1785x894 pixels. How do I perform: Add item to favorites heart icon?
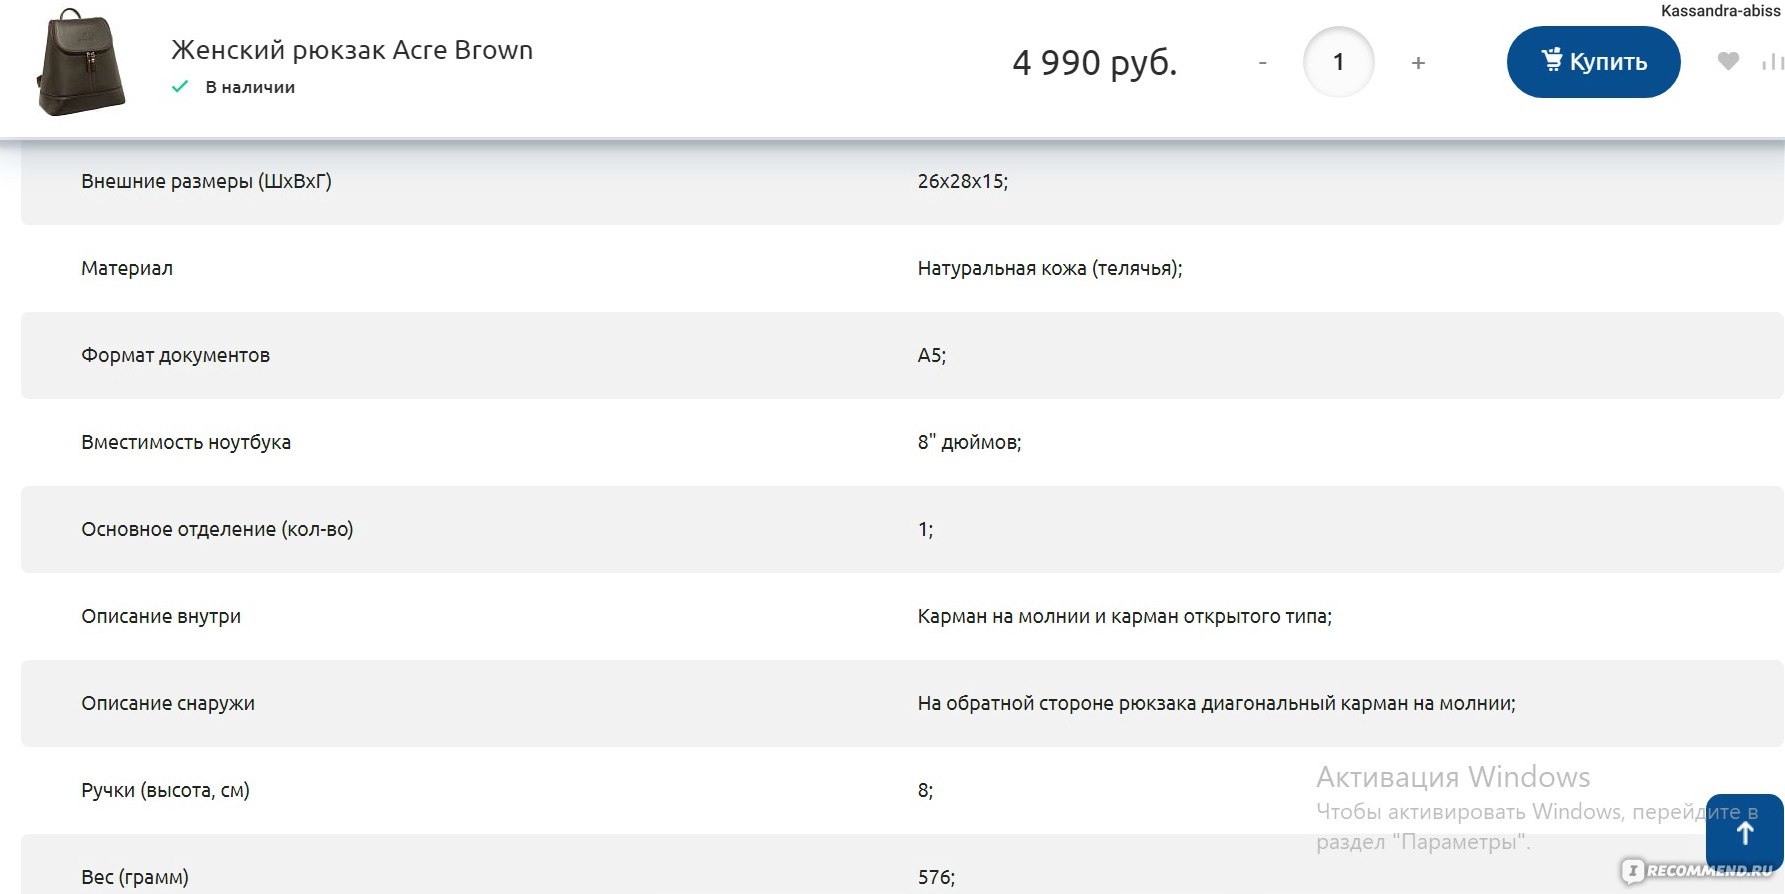[x=1728, y=61]
